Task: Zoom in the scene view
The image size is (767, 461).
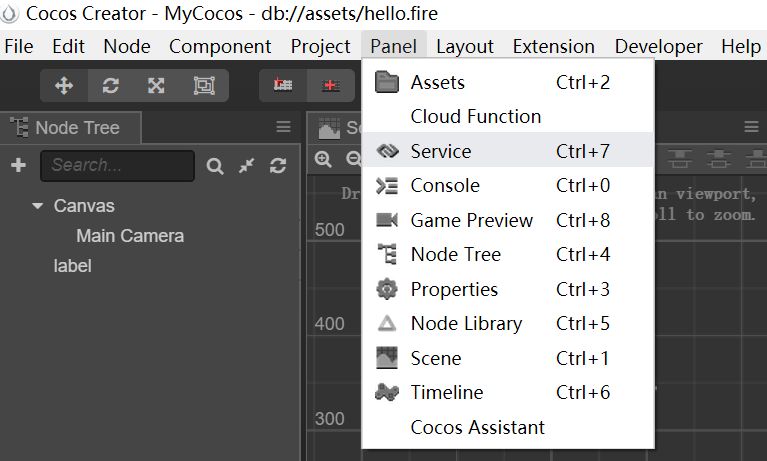Action: [x=323, y=159]
